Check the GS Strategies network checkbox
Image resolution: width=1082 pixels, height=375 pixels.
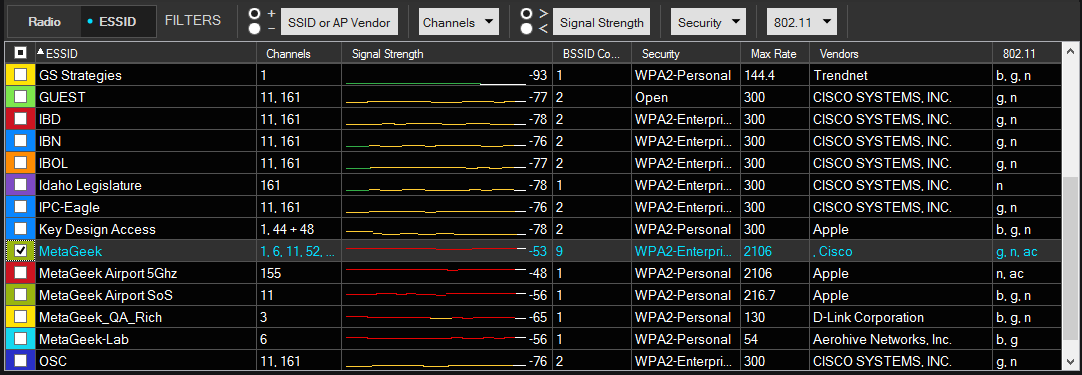21,75
